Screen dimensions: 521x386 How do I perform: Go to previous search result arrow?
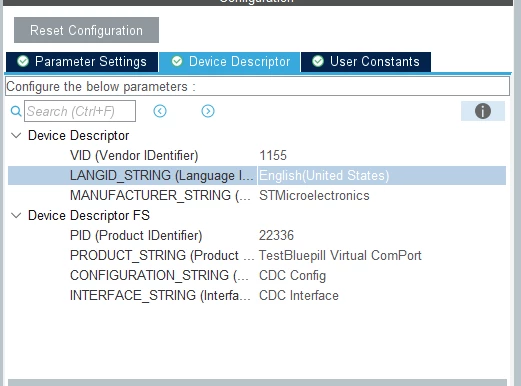(x=160, y=111)
